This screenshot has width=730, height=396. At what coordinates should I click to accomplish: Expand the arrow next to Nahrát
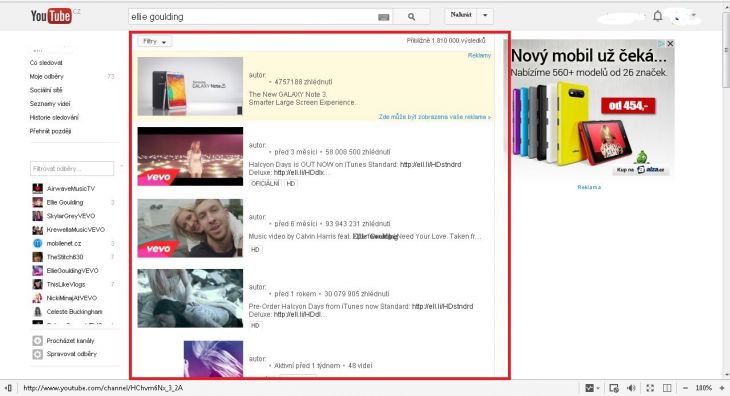pyautogui.click(x=485, y=15)
